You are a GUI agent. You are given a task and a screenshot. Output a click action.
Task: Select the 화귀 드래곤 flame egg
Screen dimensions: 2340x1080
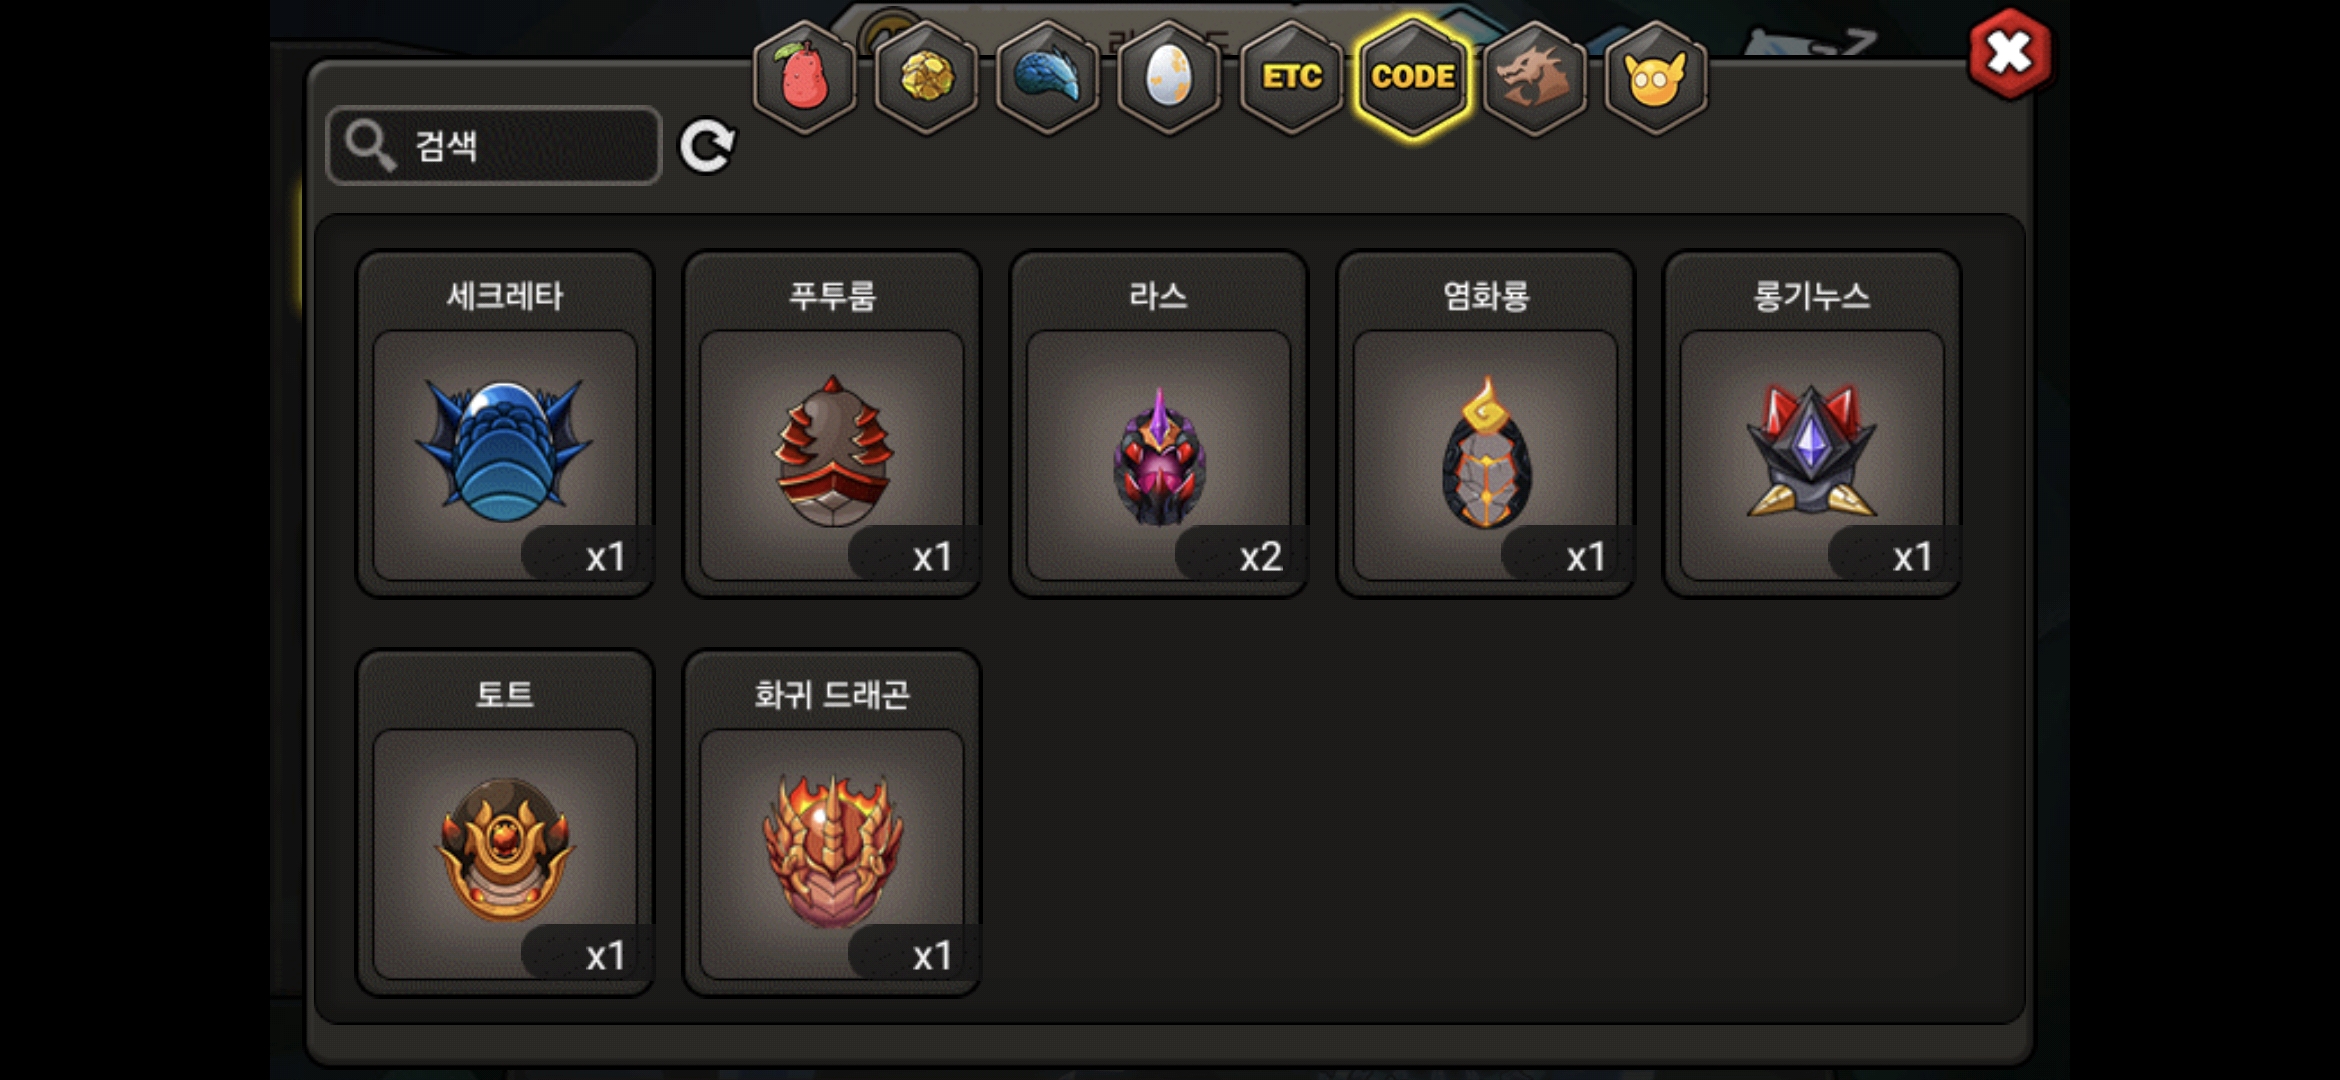click(832, 823)
